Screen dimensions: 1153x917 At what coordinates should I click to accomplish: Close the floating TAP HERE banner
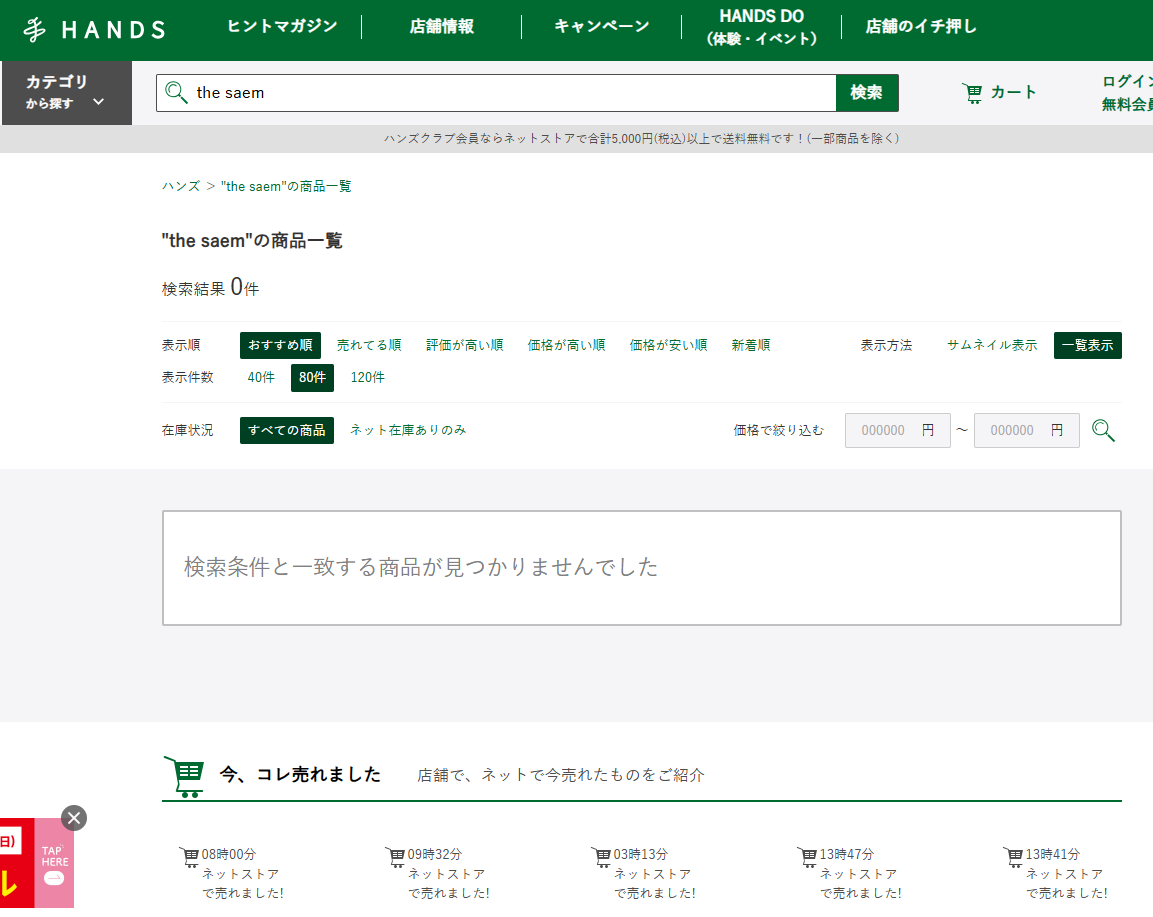coord(74,818)
